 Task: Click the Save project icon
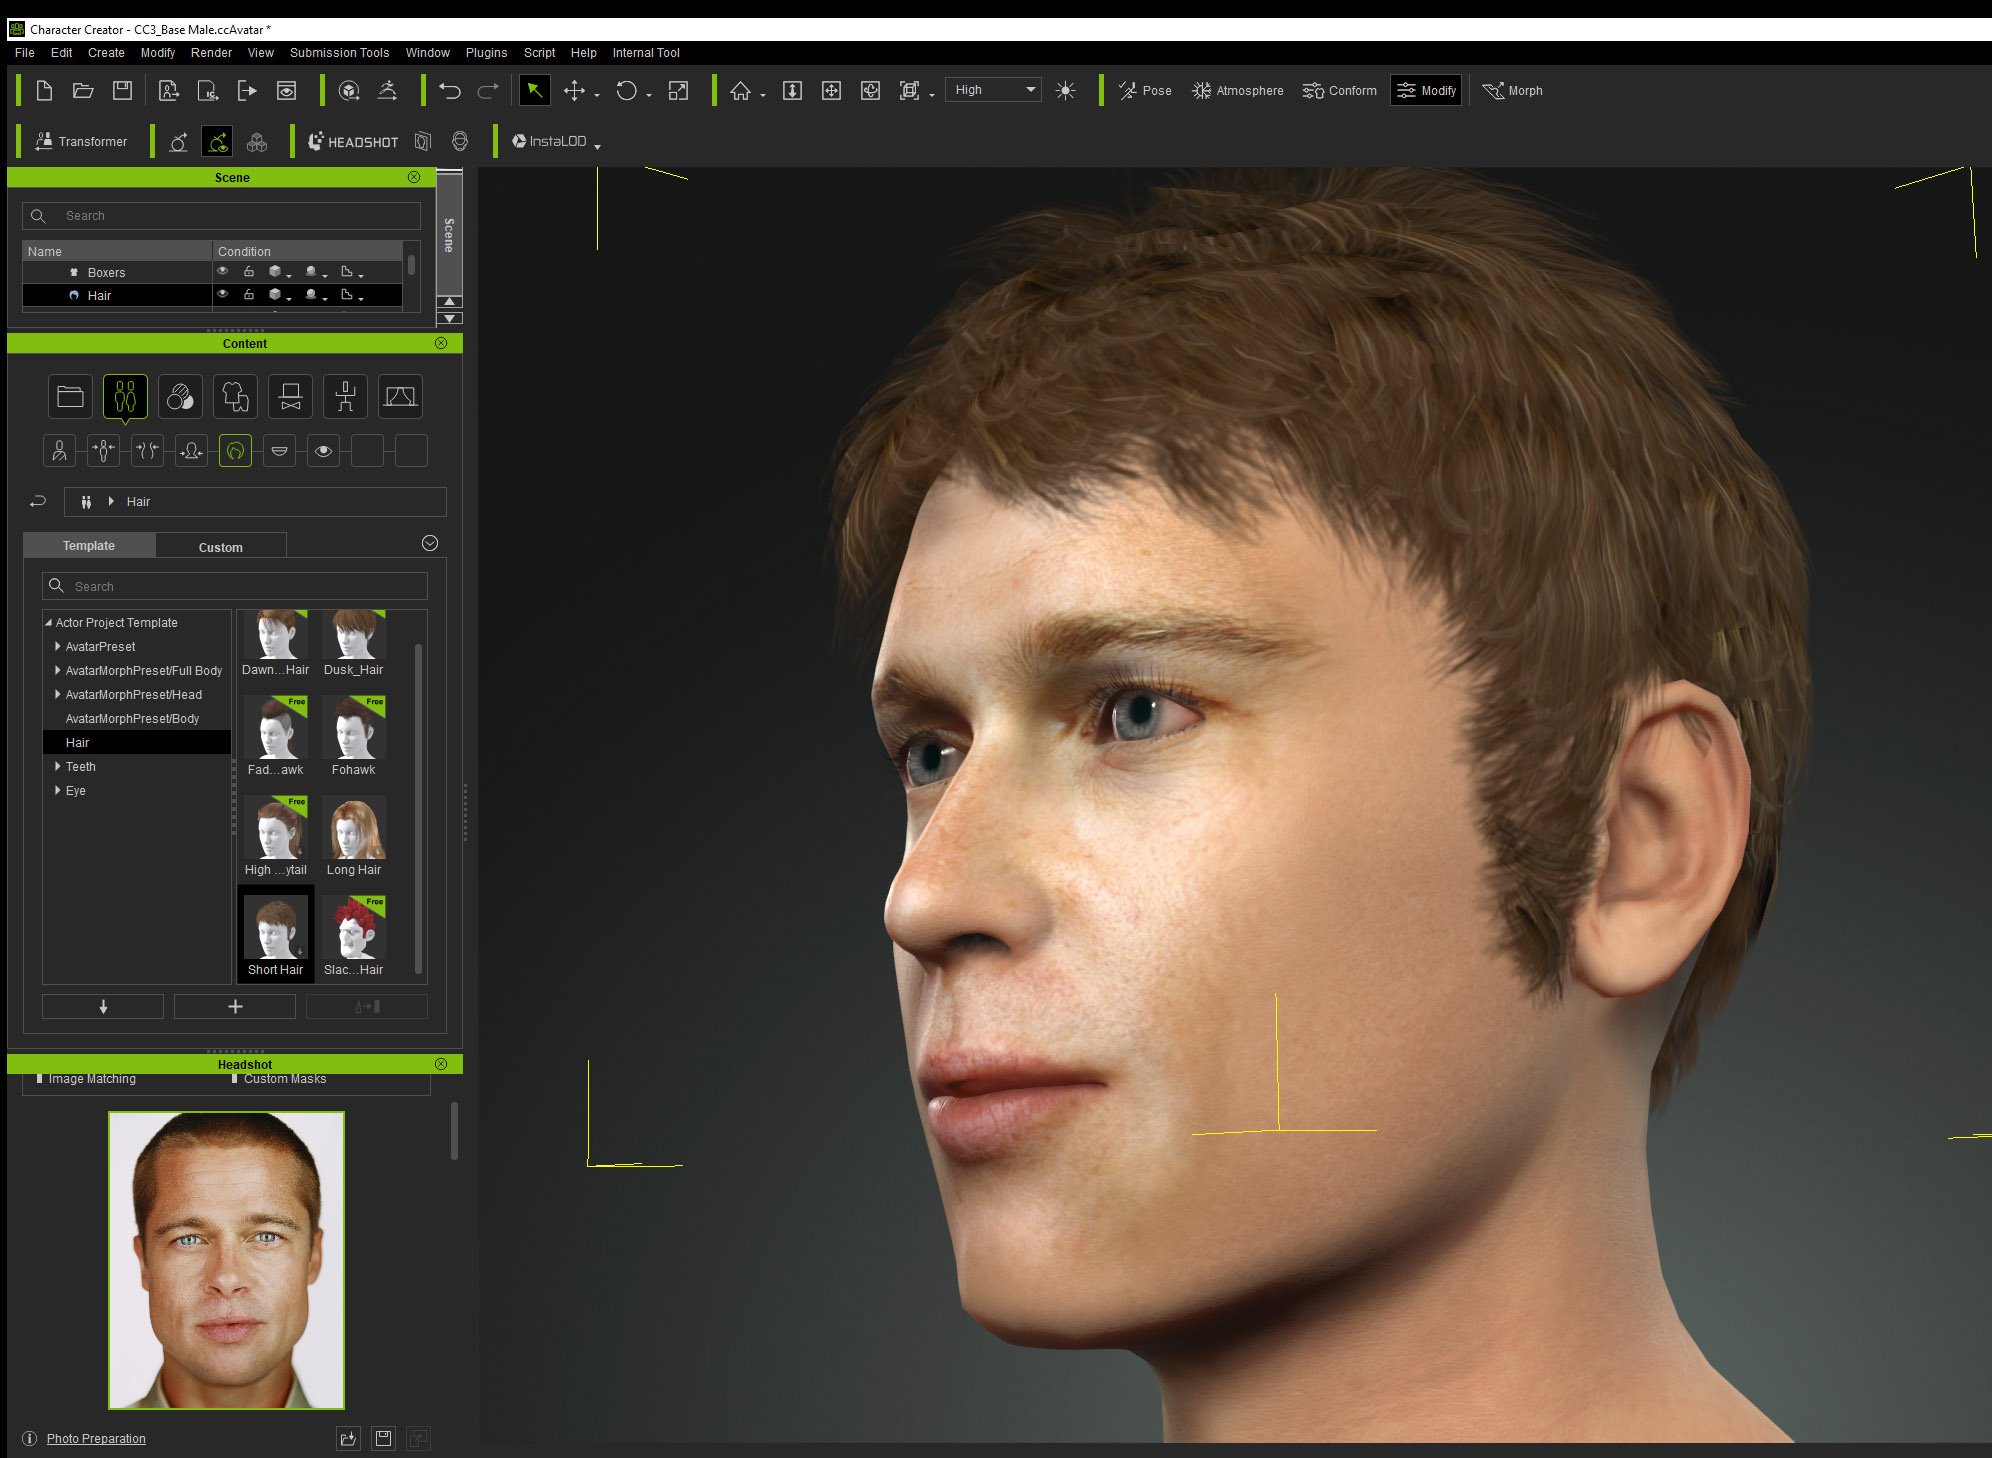click(122, 91)
